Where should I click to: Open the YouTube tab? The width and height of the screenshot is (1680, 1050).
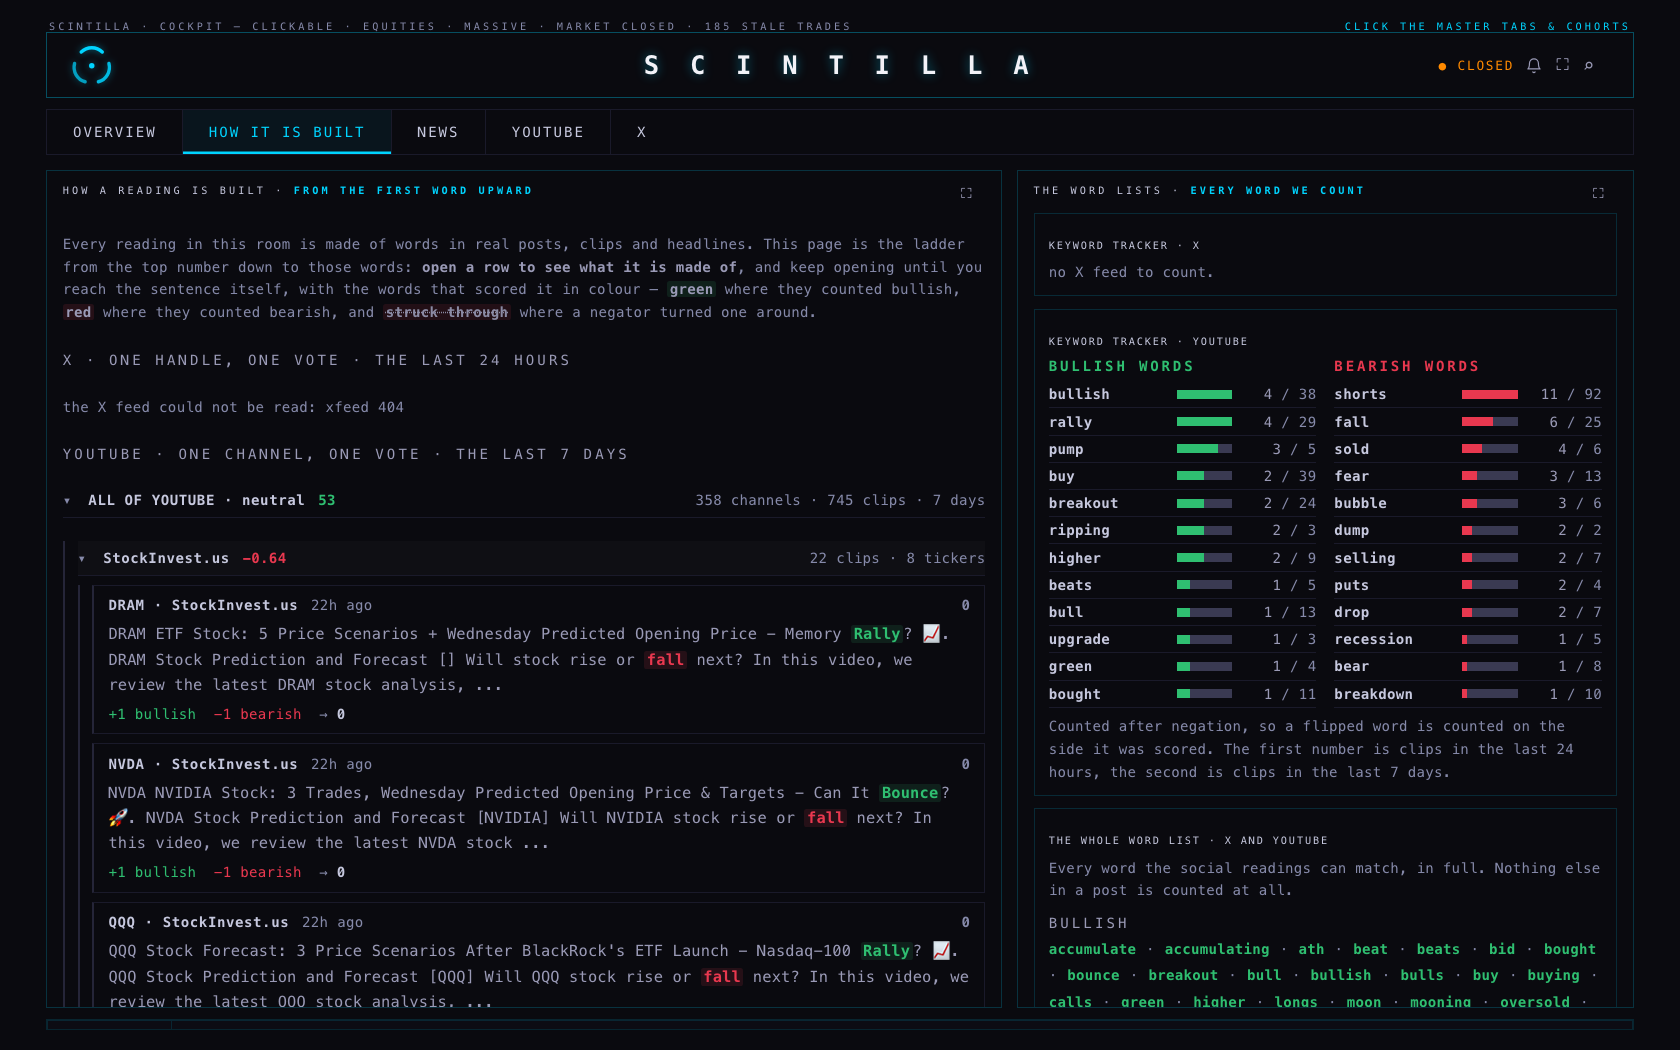548,132
